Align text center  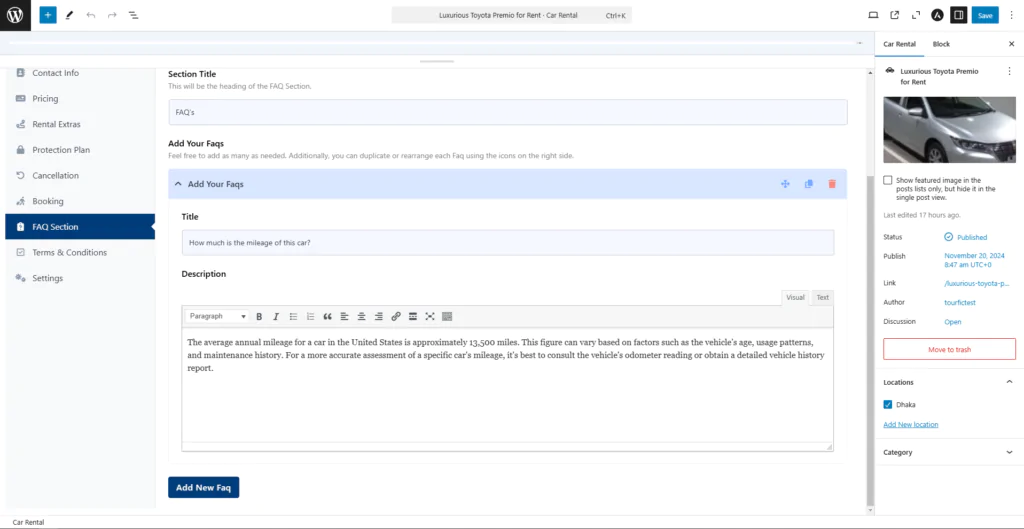(x=361, y=316)
